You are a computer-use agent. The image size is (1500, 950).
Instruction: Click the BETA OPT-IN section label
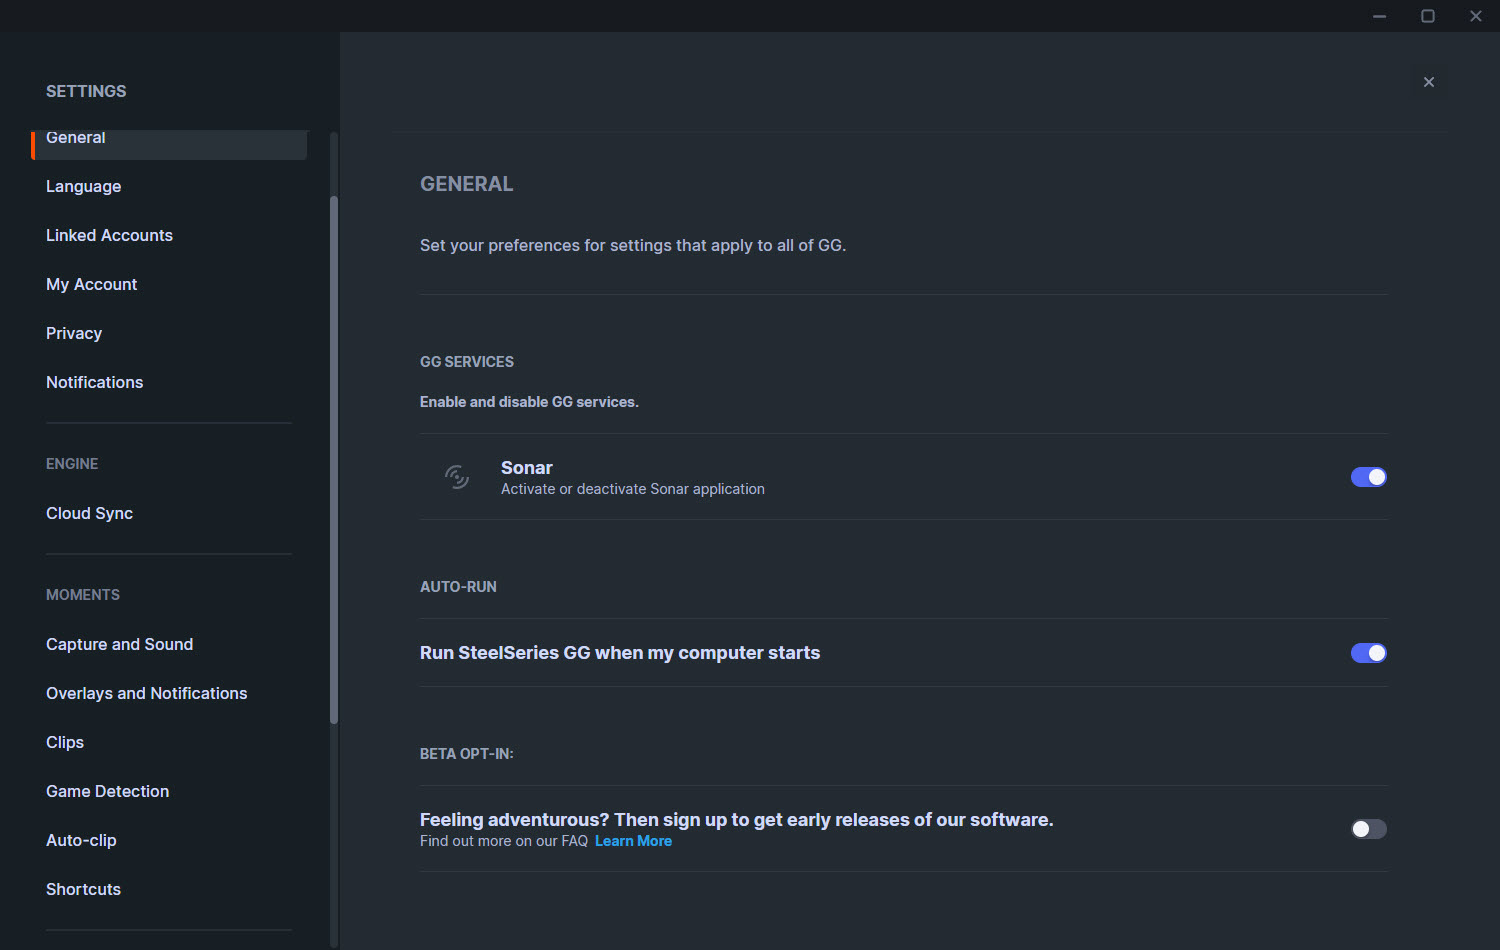point(467,754)
